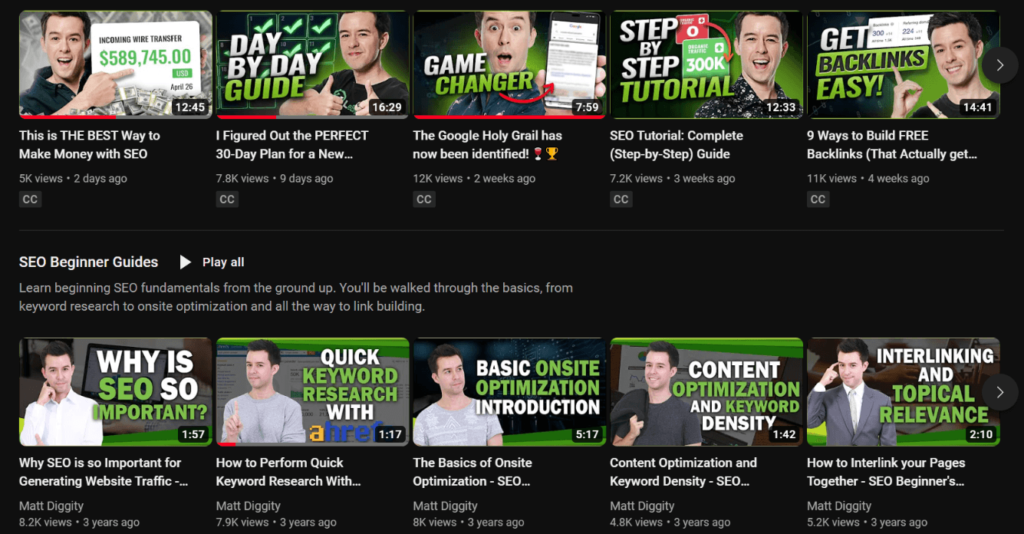Click '8.2K views • 3 years ago' text
Screen dimensions: 1024x534
pyautogui.click(x=79, y=522)
